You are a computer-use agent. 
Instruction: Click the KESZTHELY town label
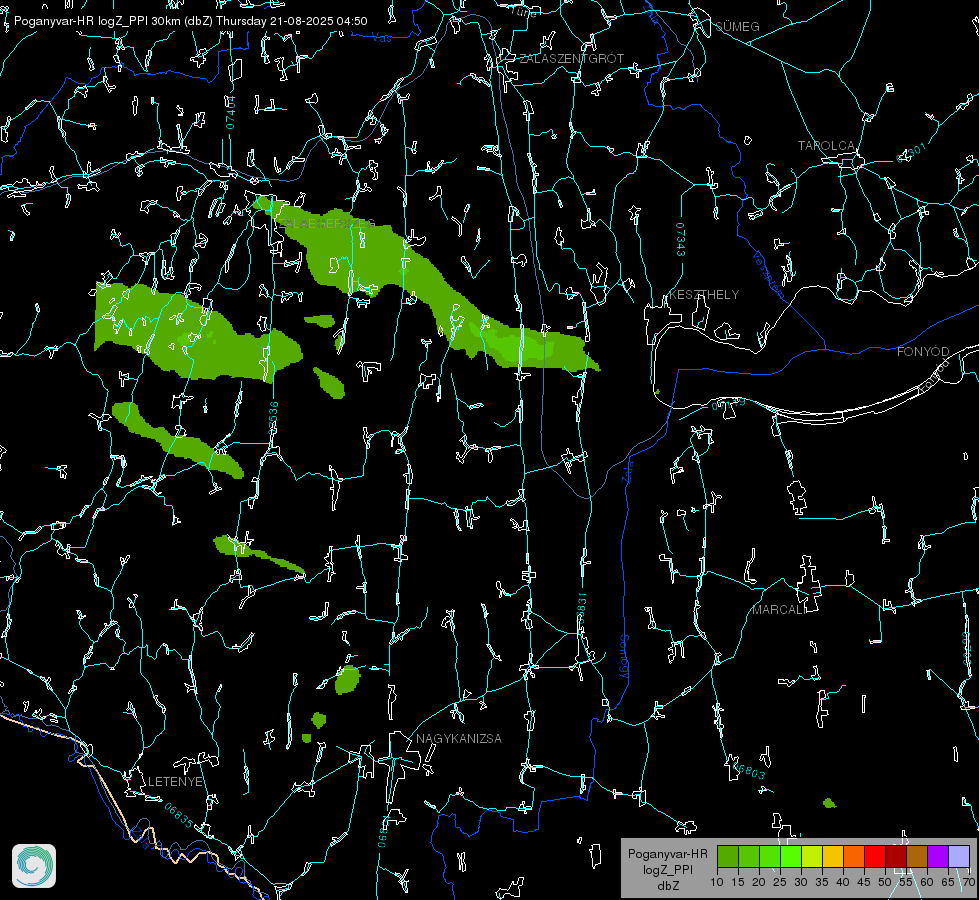point(704,294)
